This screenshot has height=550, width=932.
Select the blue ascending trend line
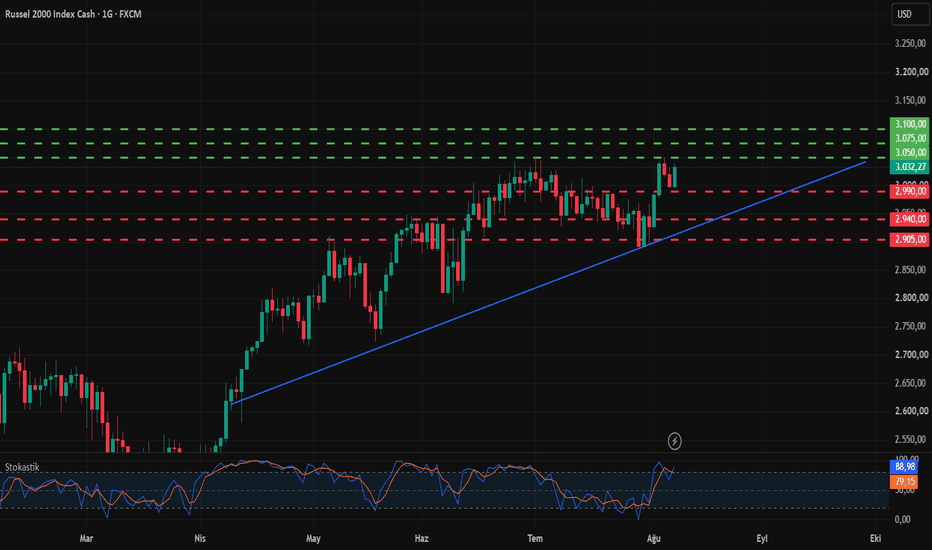(548, 282)
